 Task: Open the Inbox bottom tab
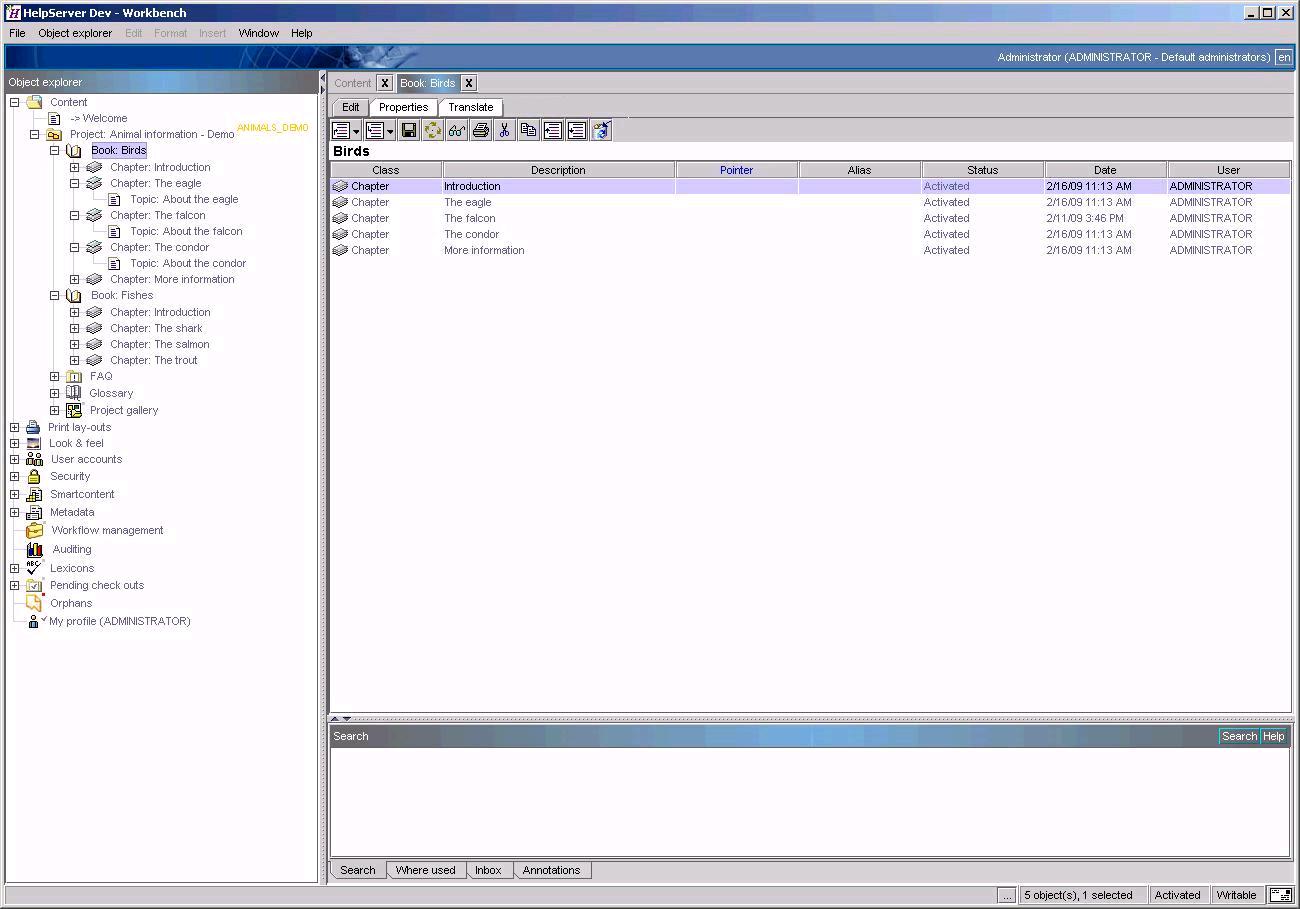(488, 870)
